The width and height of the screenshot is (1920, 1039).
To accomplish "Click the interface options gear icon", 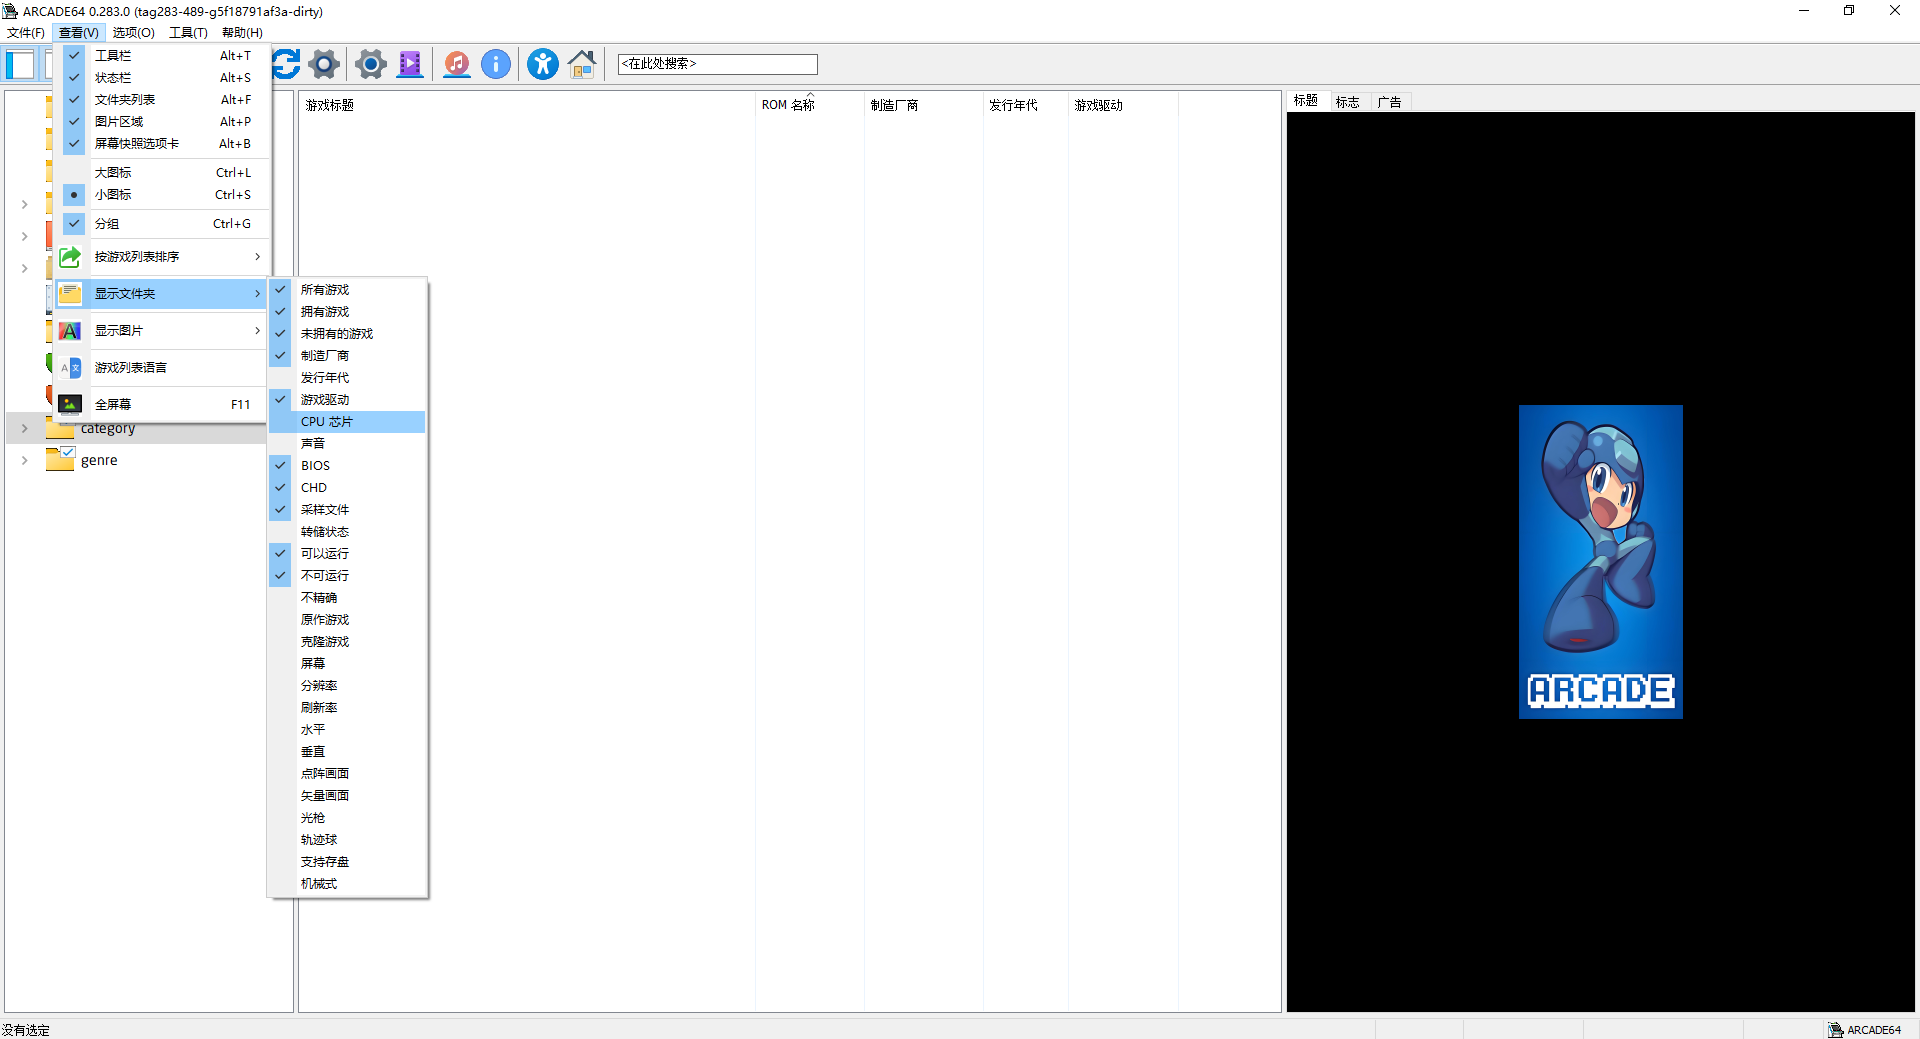I will point(370,64).
